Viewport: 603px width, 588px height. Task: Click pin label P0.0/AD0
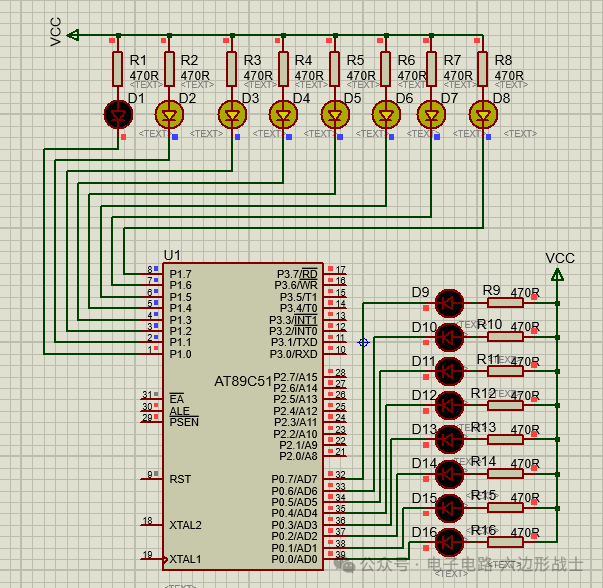295,559
